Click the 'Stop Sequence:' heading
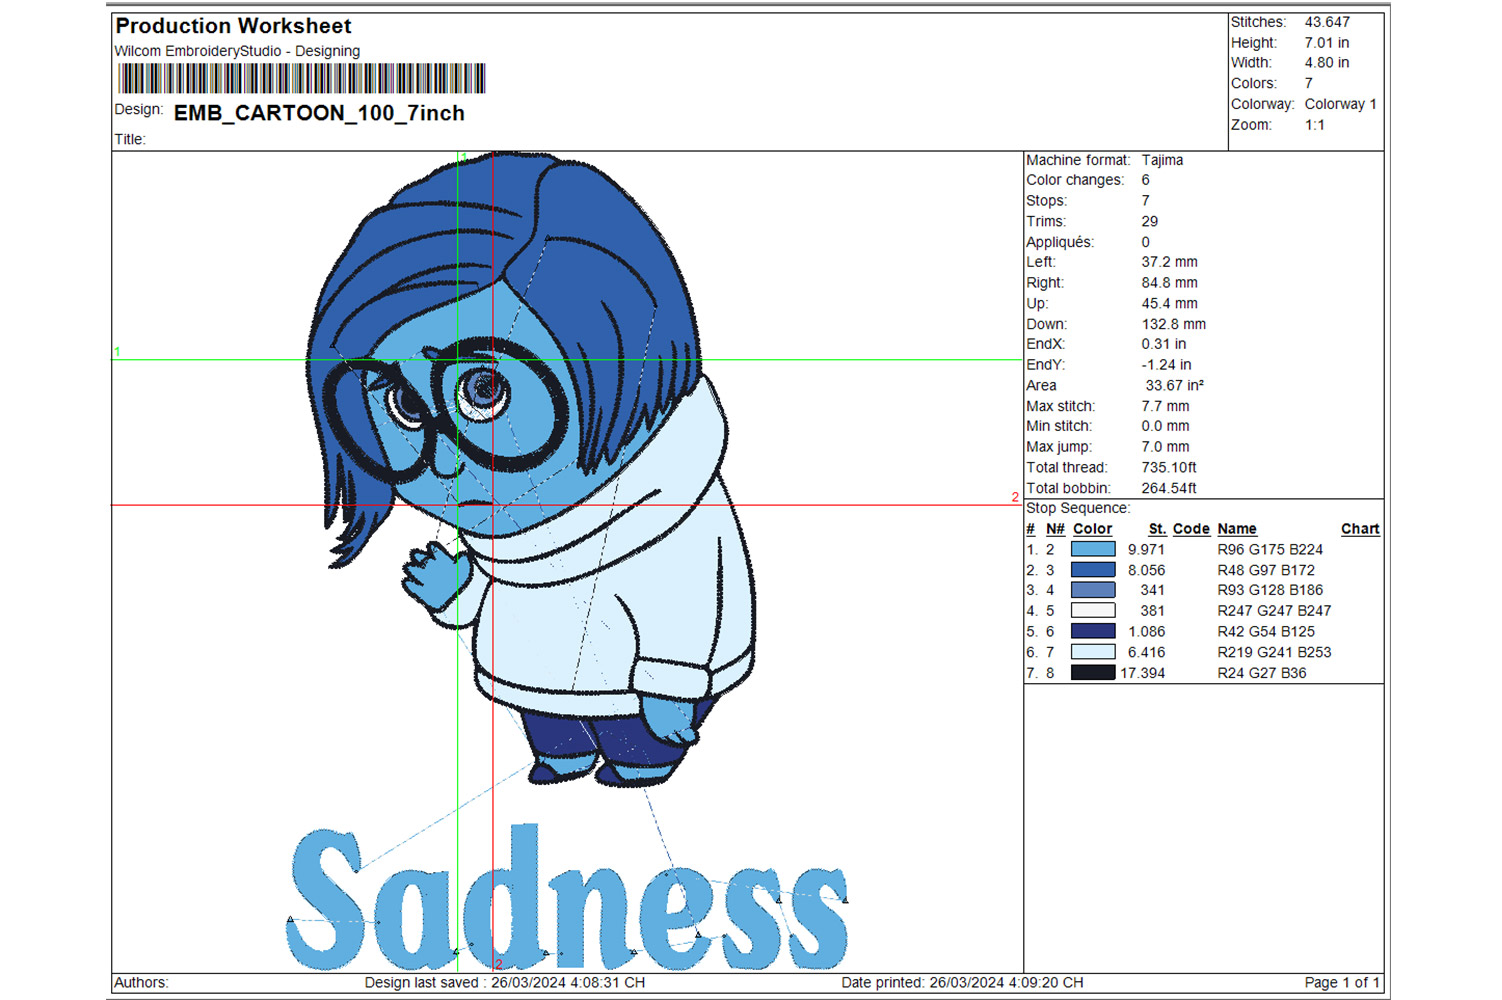 click(1078, 508)
